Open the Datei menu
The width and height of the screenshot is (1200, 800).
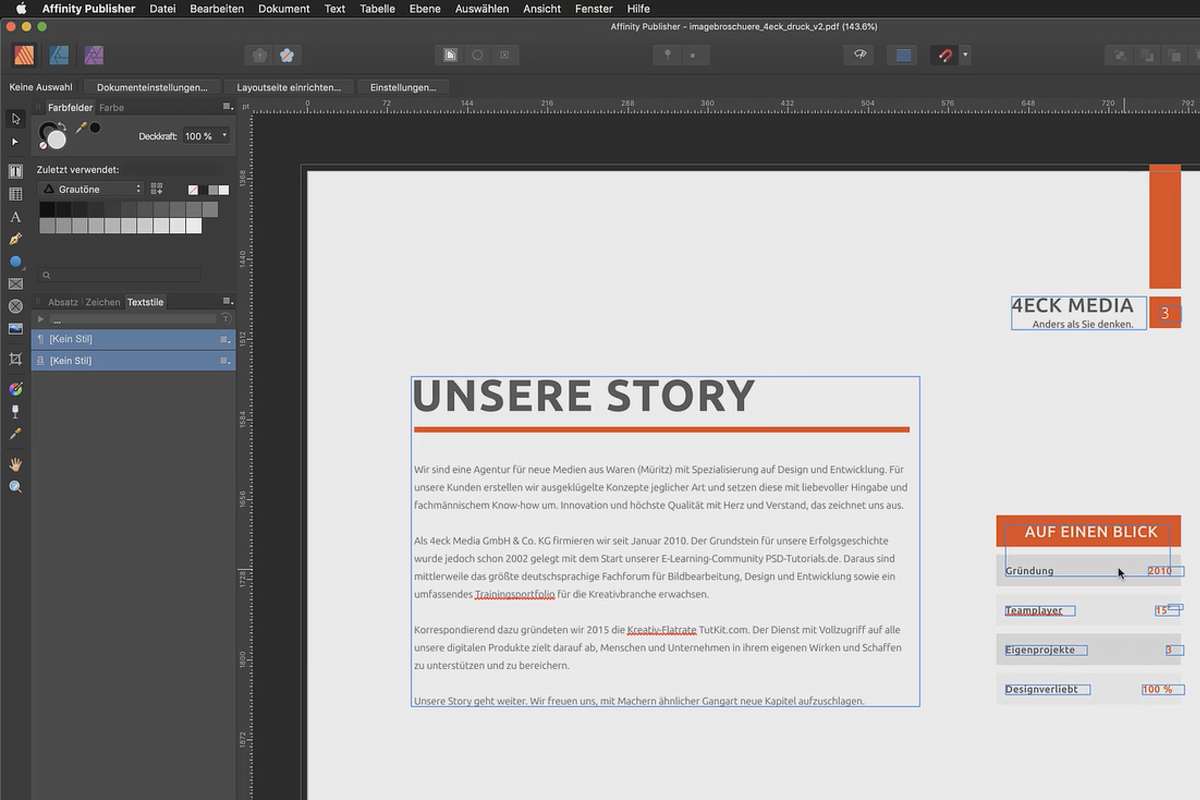pos(163,8)
